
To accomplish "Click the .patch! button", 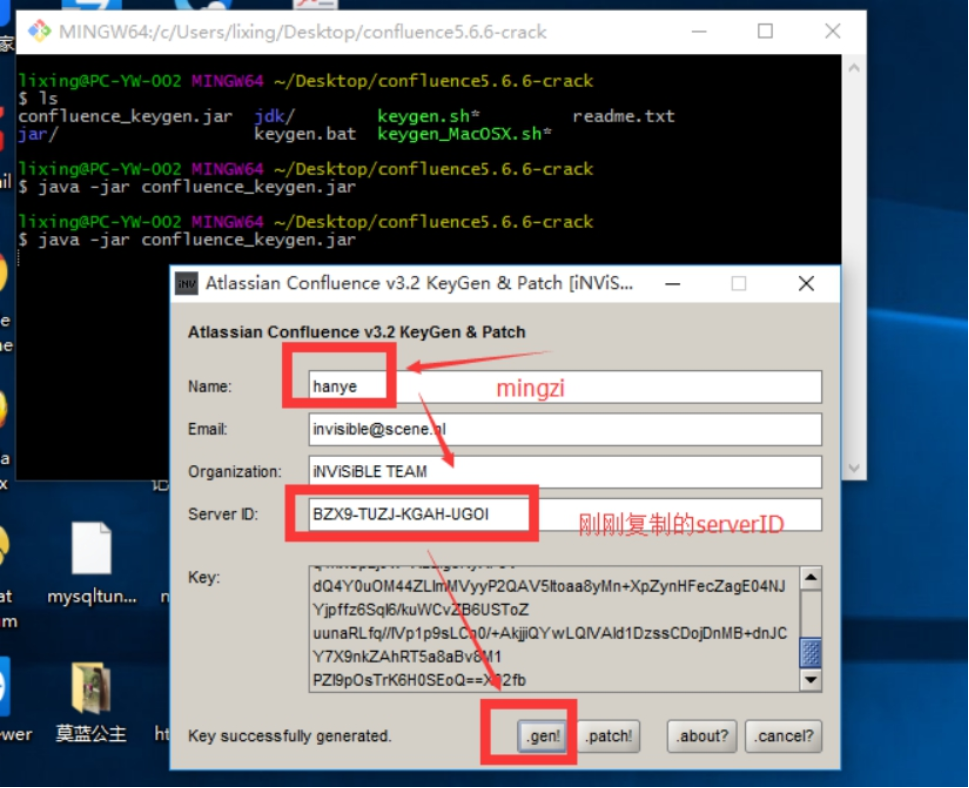I will click(609, 736).
